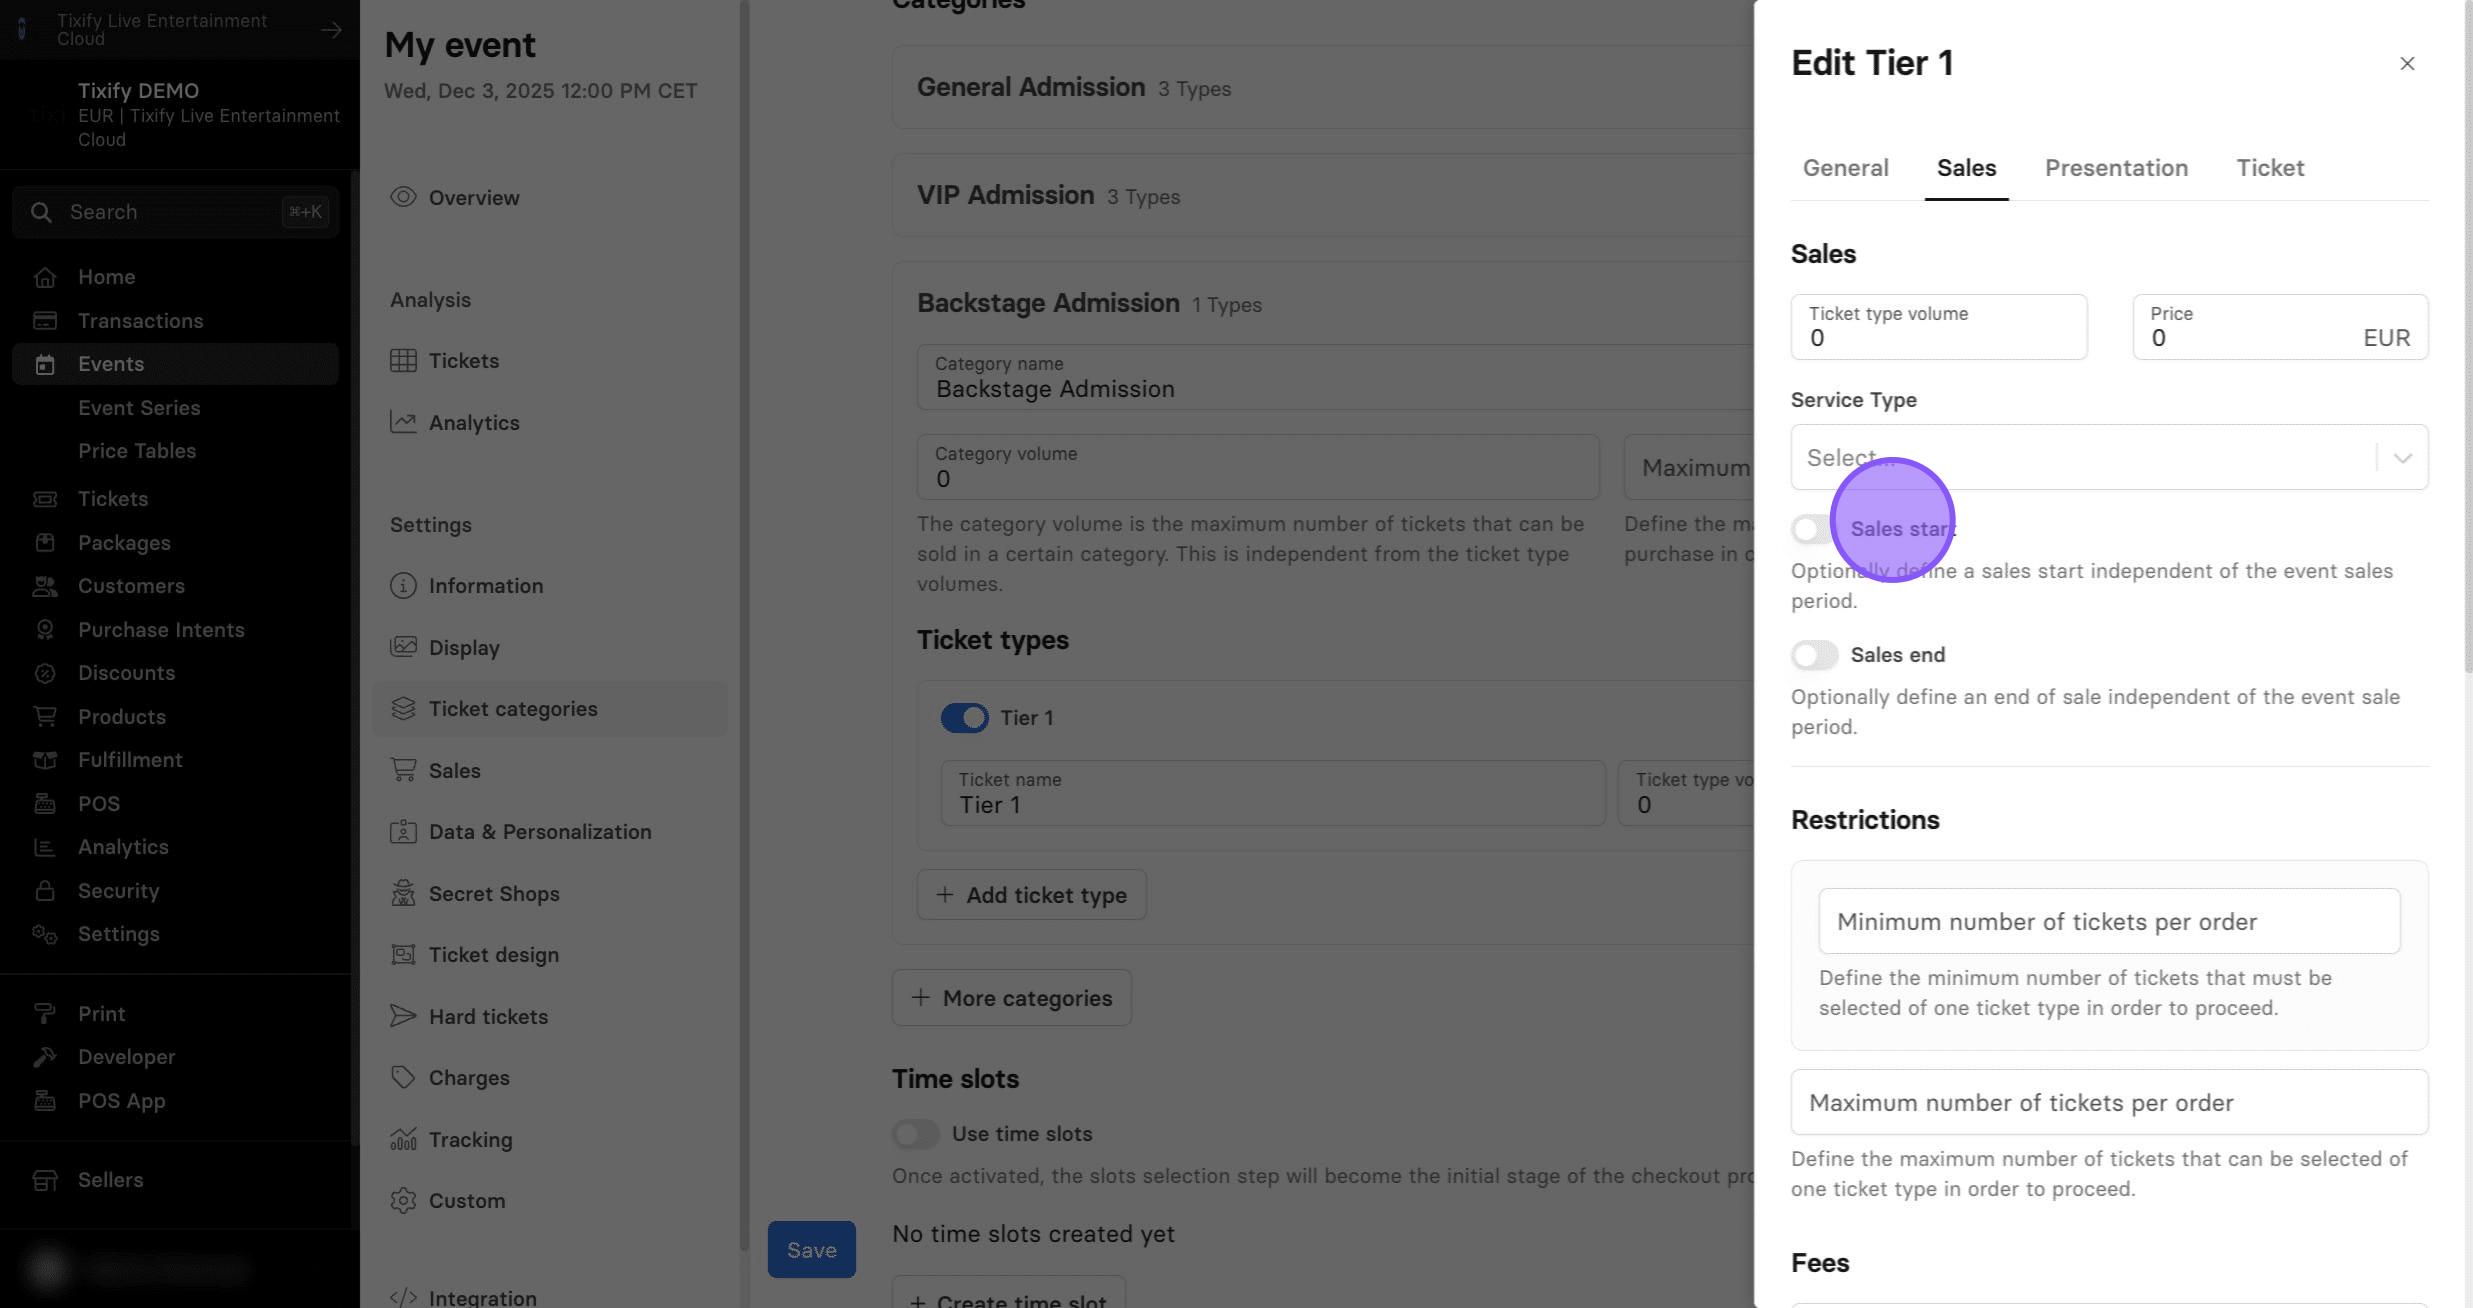The width and height of the screenshot is (2473, 1308).
Task: Close the Edit Tier 1 panel
Action: pos(2407,64)
